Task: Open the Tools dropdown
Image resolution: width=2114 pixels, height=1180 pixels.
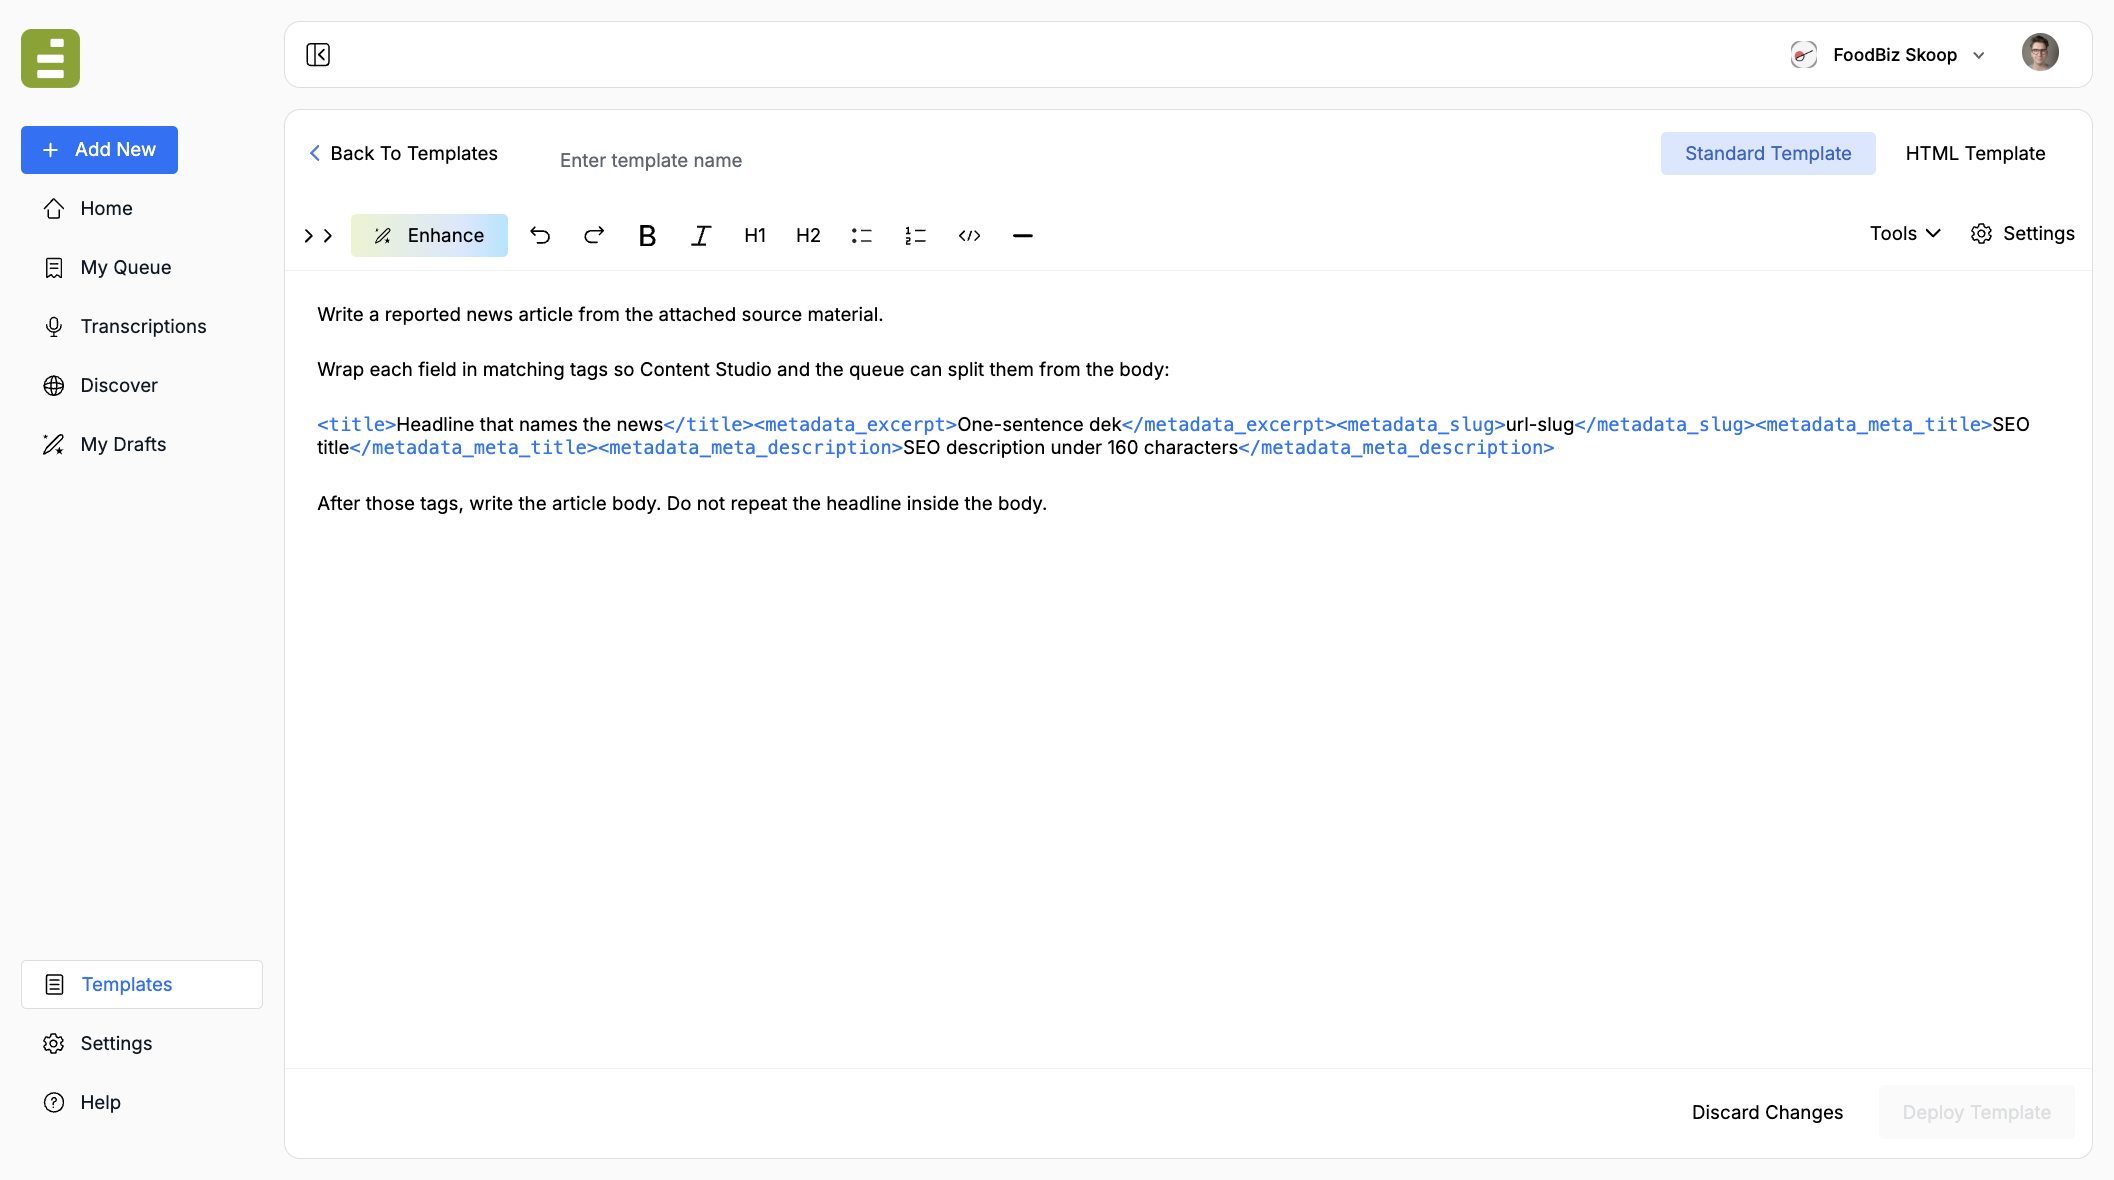Action: coord(1905,233)
